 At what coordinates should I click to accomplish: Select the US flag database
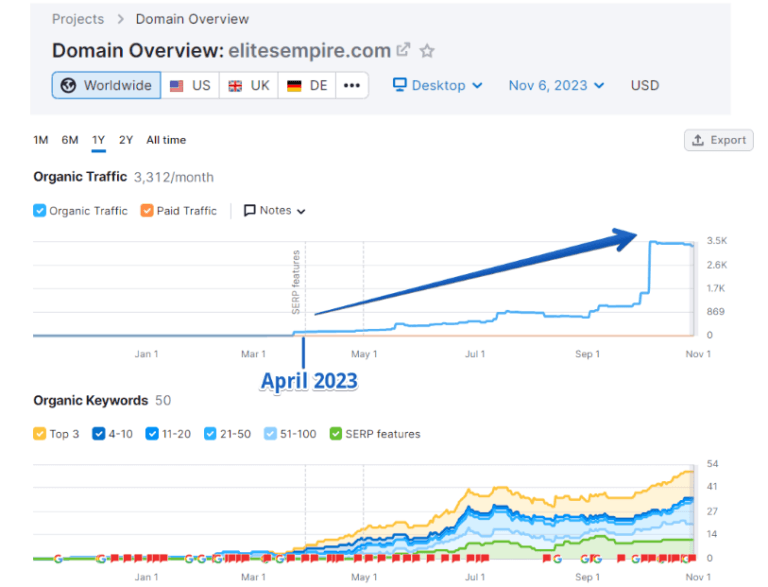click(190, 85)
